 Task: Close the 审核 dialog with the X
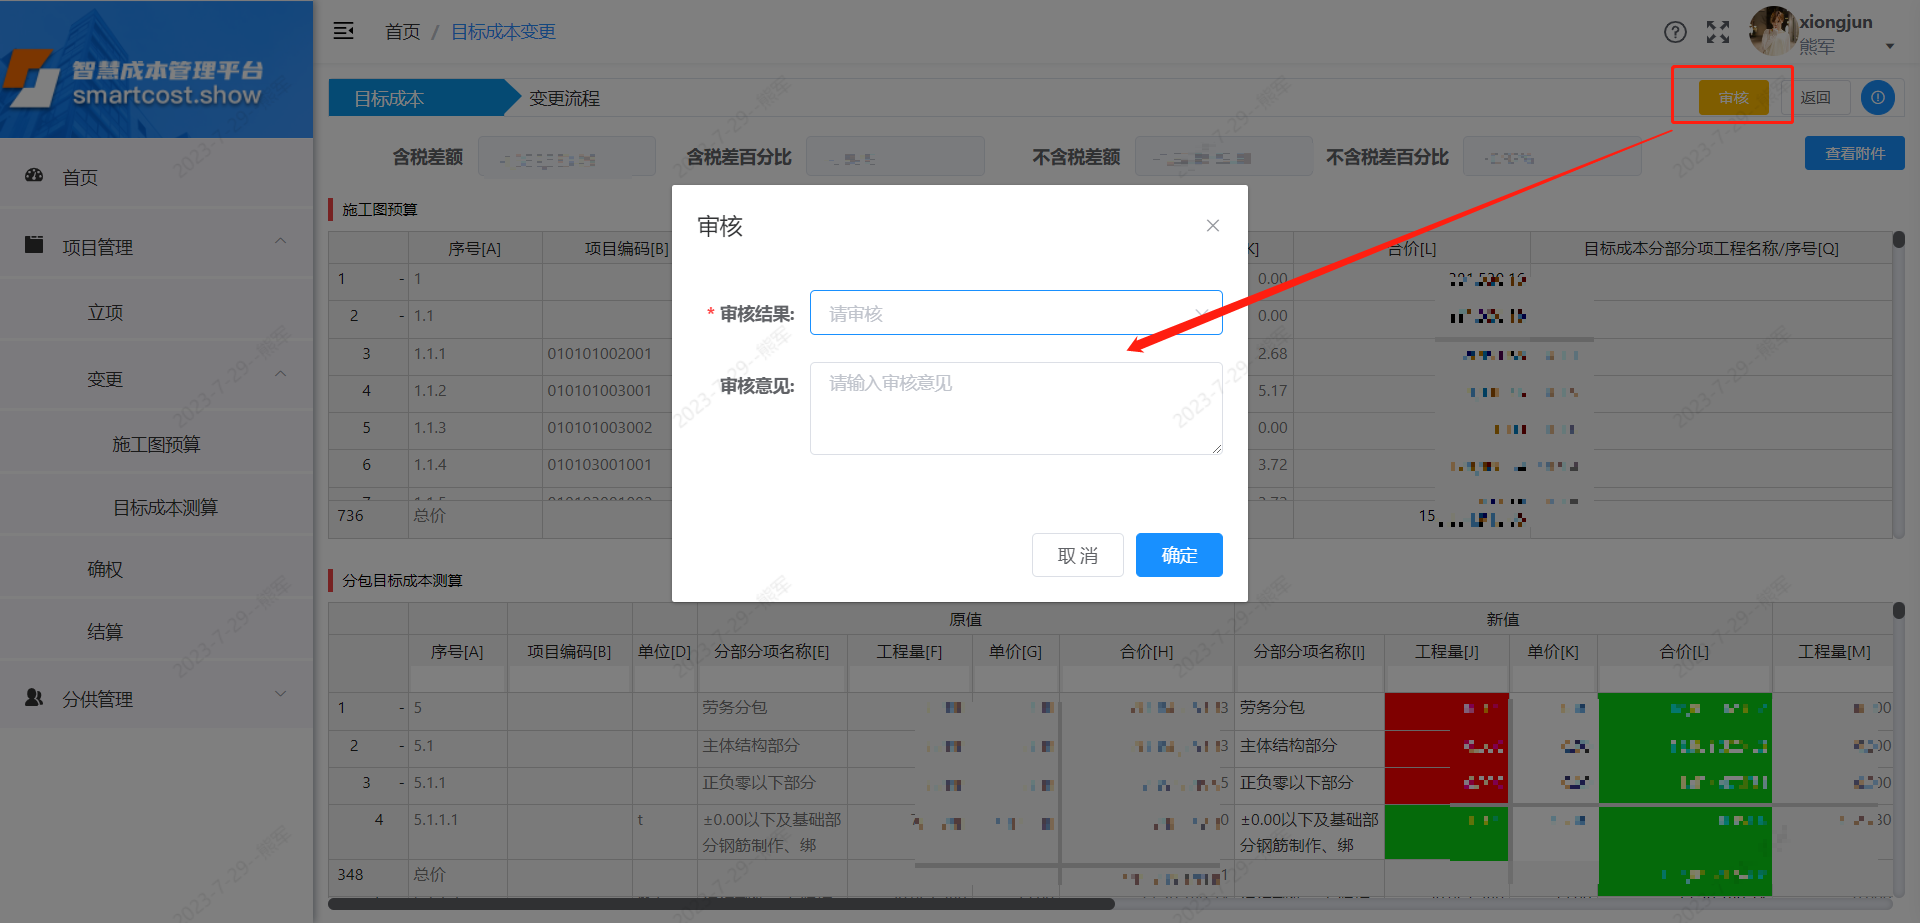tap(1212, 225)
